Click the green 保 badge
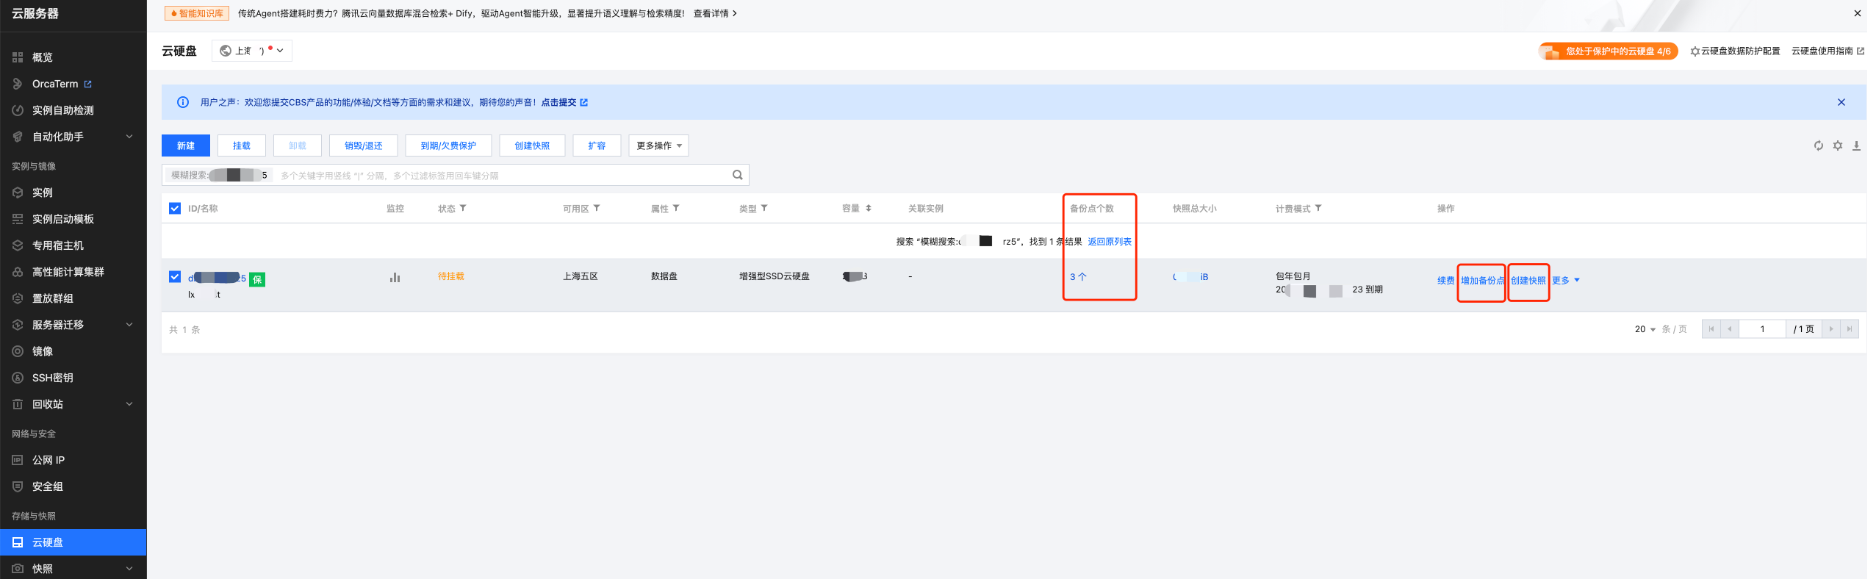Viewport: 1867px width, 579px height. pos(257,280)
